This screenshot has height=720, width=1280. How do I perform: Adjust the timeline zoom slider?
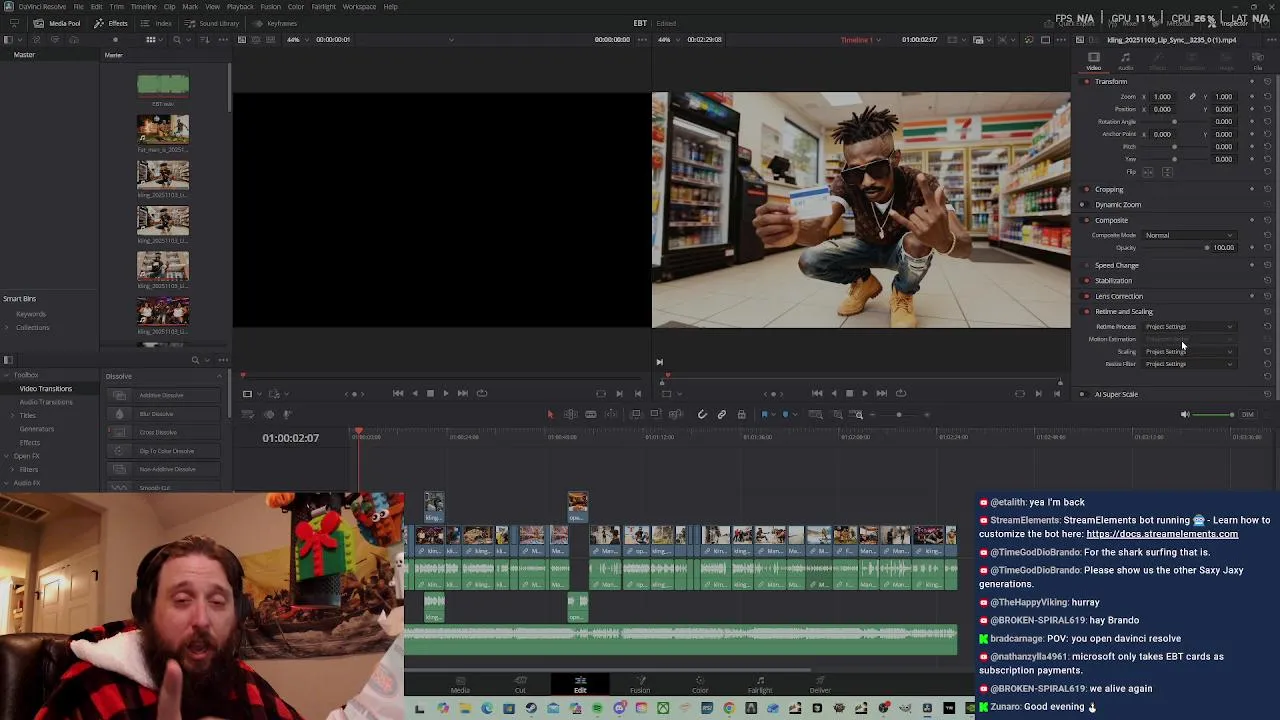click(x=898, y=414)
